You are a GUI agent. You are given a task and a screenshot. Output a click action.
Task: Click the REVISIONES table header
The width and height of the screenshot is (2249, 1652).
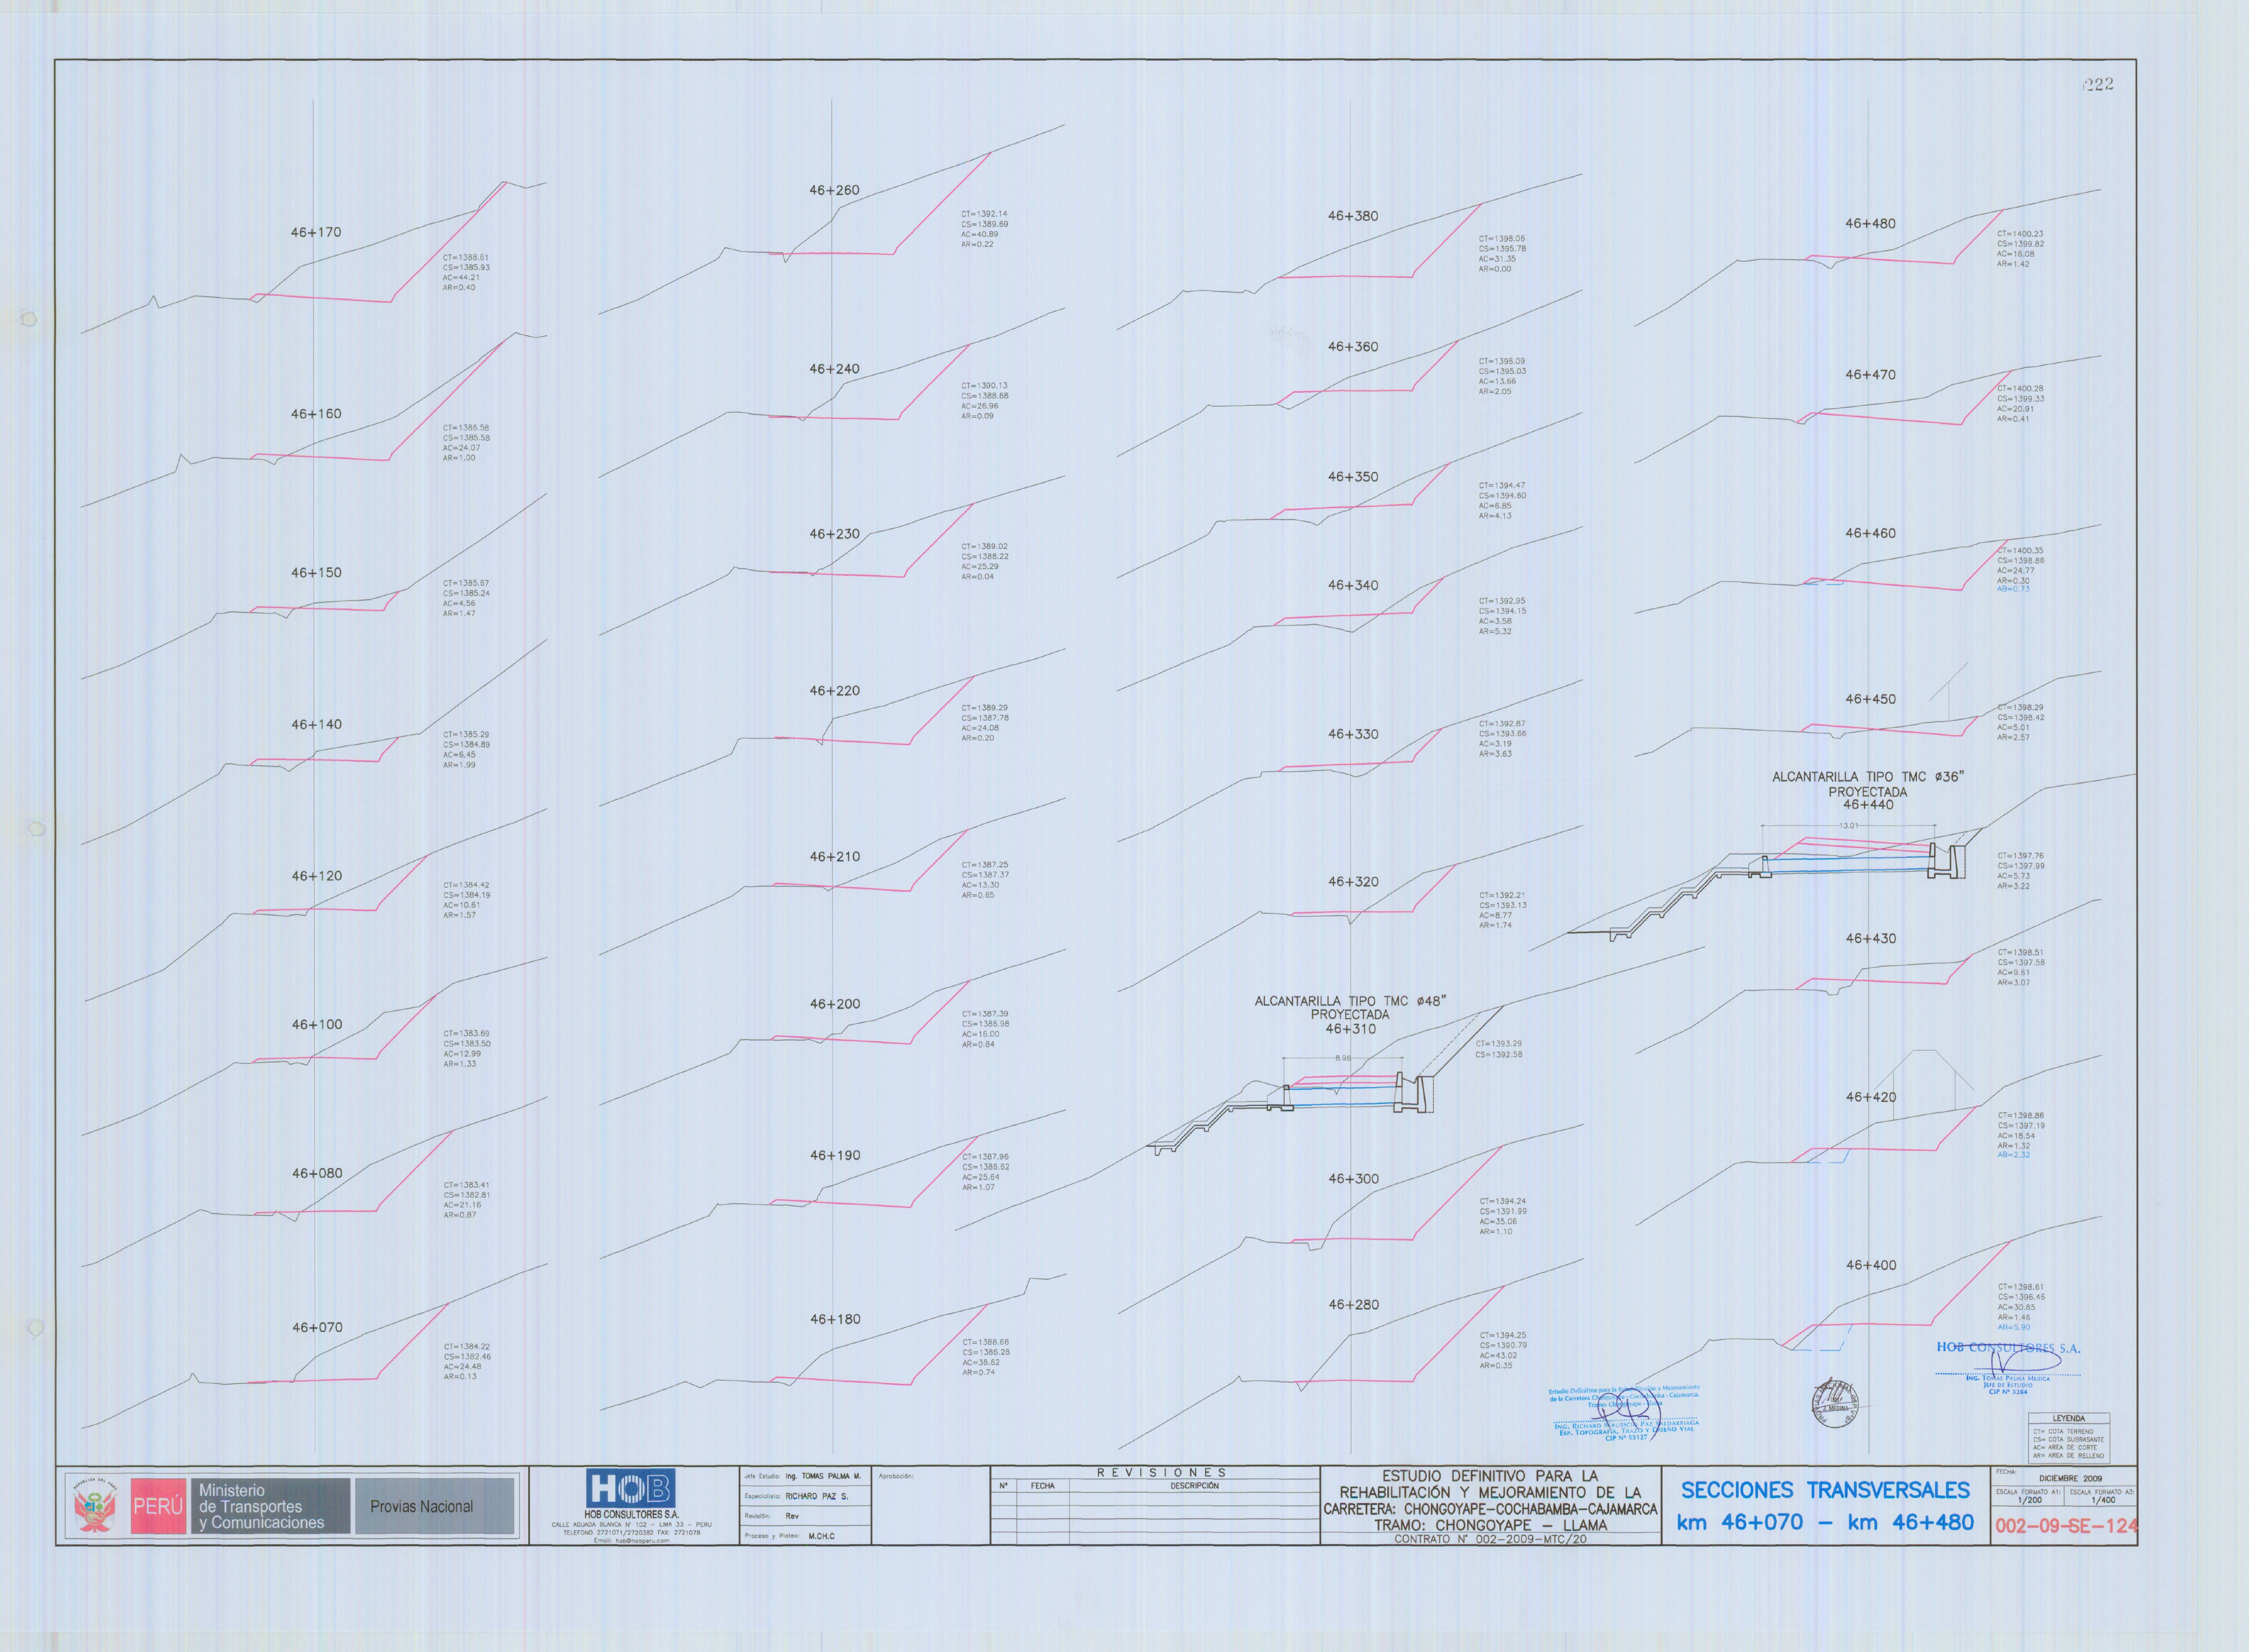click(1161, 1473)
